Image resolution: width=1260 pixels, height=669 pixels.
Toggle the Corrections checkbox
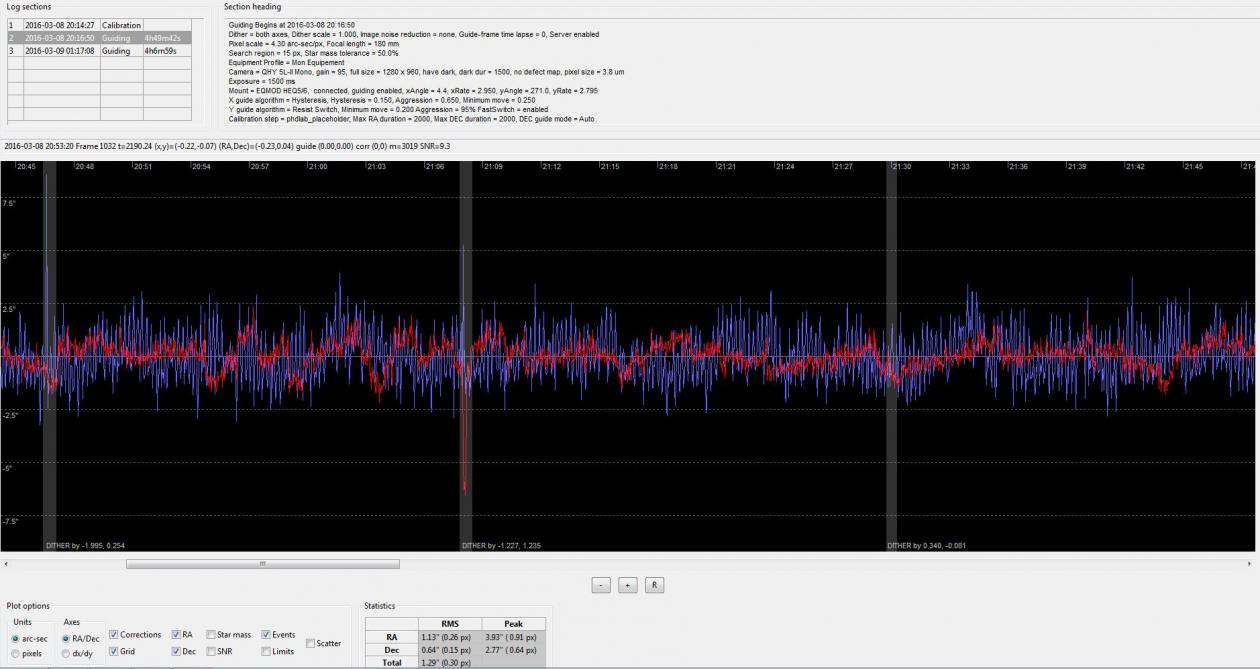click(114, 635)
